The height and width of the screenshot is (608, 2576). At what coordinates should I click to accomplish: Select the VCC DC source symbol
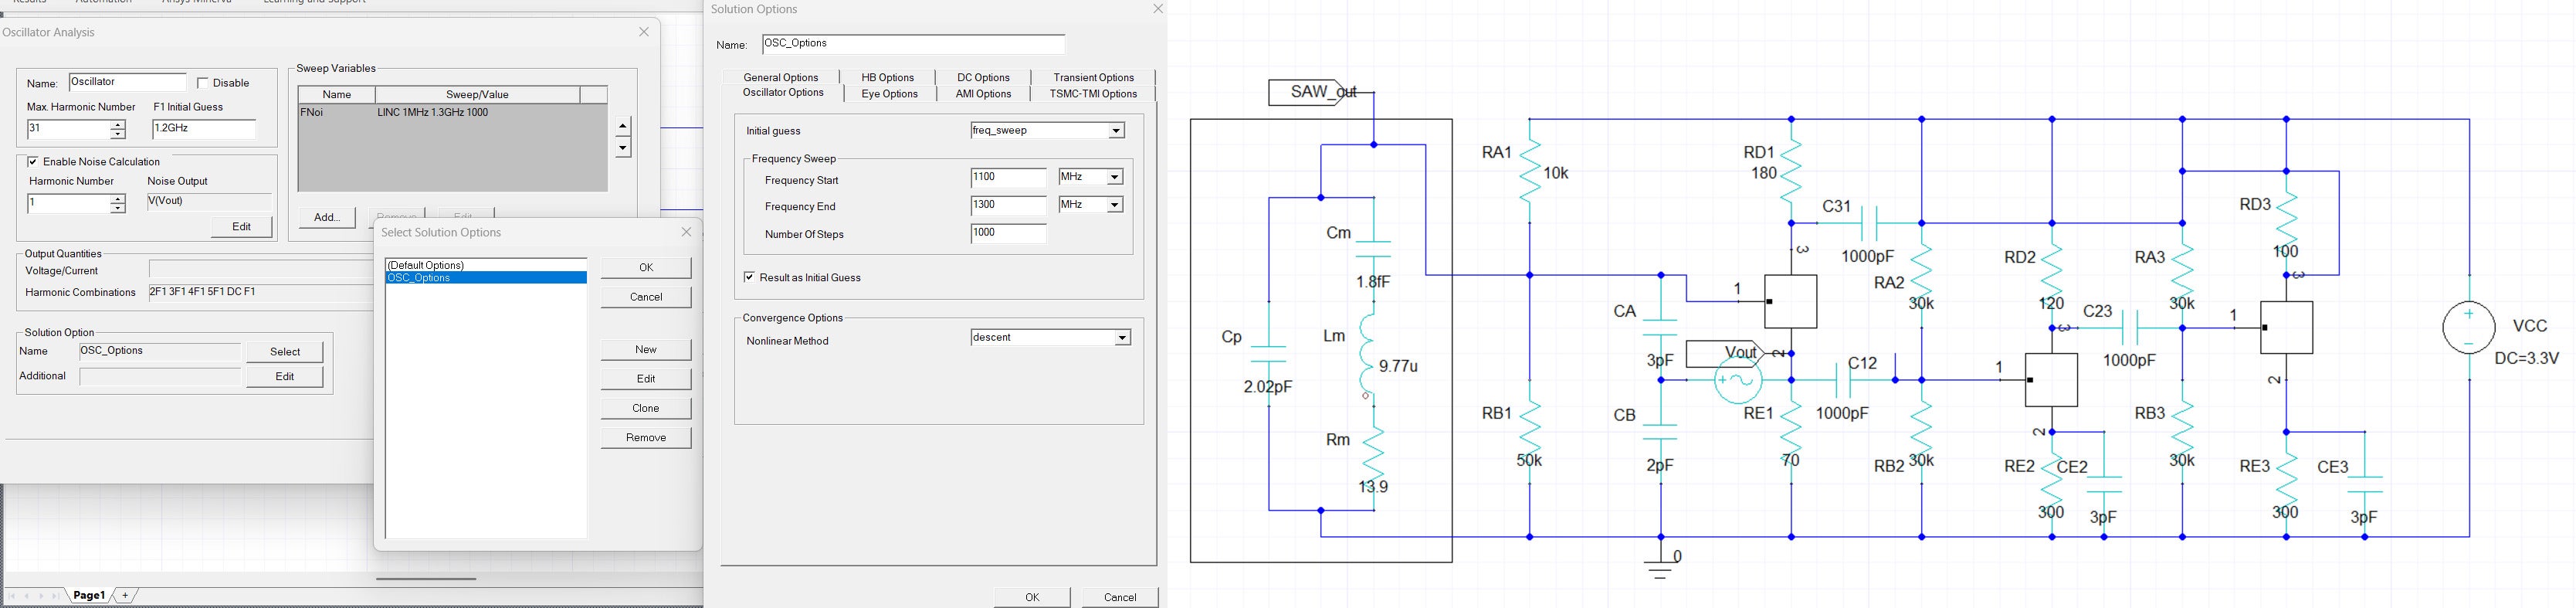pos(2468,328)
